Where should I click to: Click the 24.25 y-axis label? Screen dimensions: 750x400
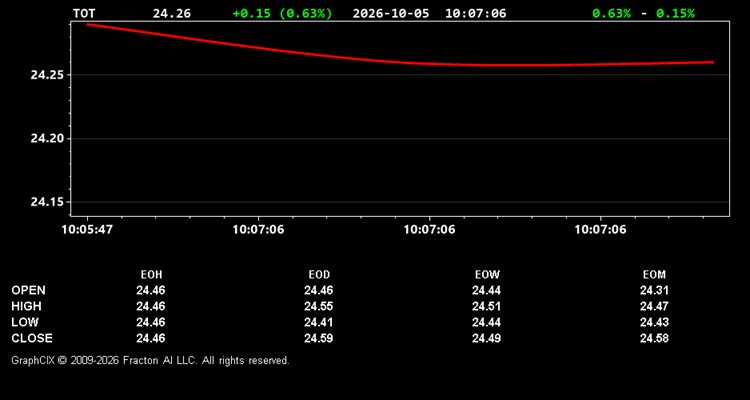click(48, 75)
